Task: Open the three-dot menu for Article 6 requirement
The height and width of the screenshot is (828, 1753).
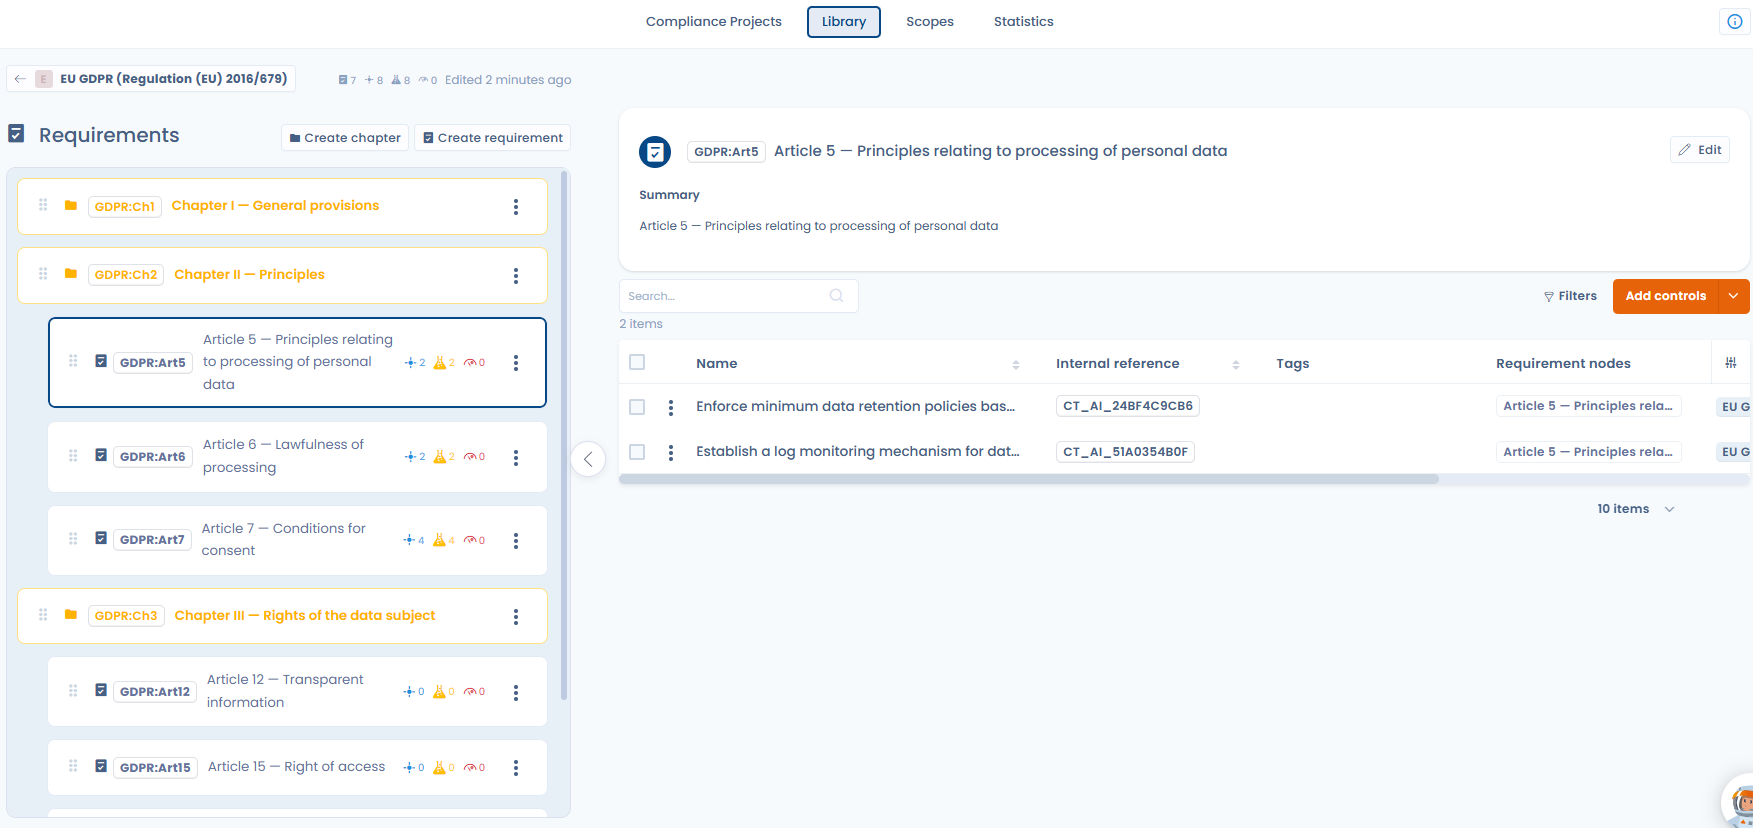Action: coord(516,457)
